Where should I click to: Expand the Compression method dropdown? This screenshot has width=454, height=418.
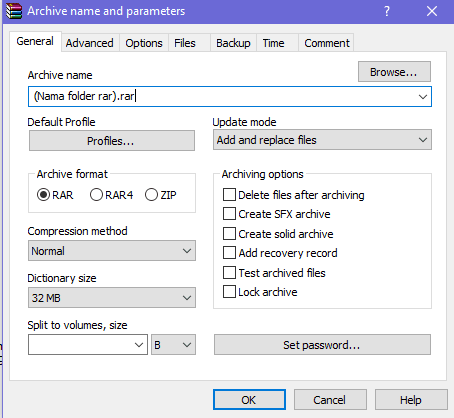(x=112, y=251)
